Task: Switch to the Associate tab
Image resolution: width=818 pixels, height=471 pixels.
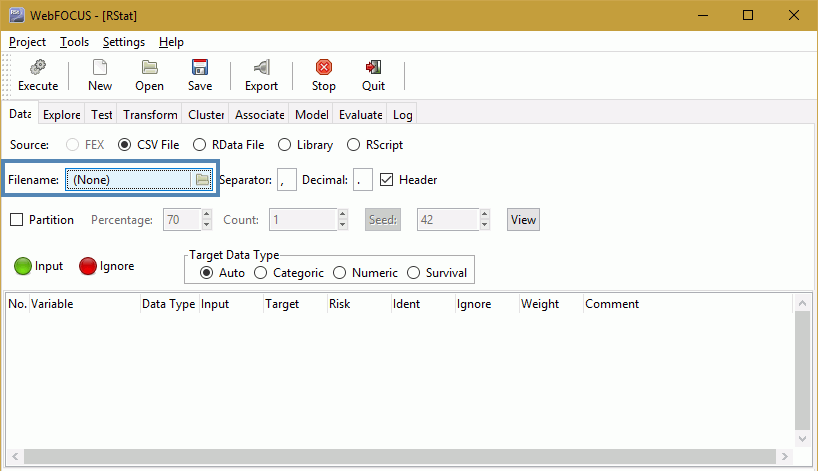Action: point(260,115)
